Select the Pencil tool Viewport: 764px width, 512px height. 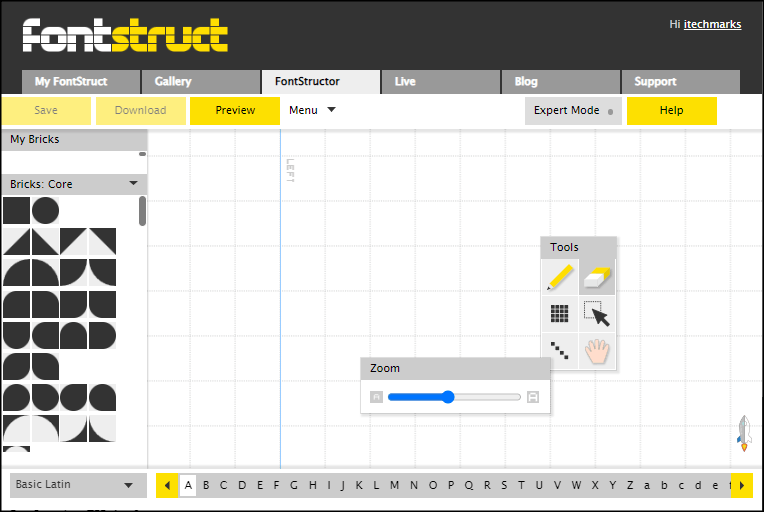(559, 277)
